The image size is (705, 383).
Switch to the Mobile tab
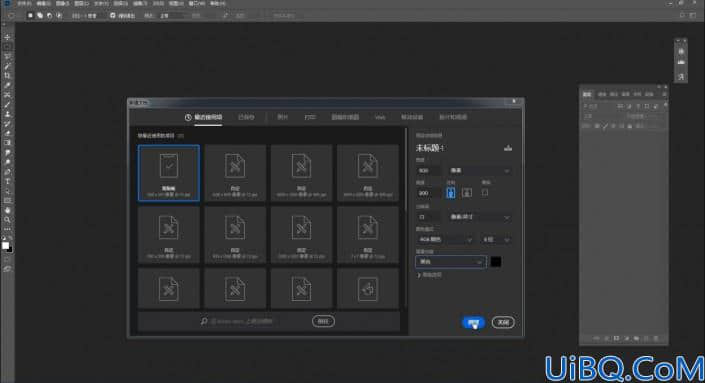[x=412, y=117]
